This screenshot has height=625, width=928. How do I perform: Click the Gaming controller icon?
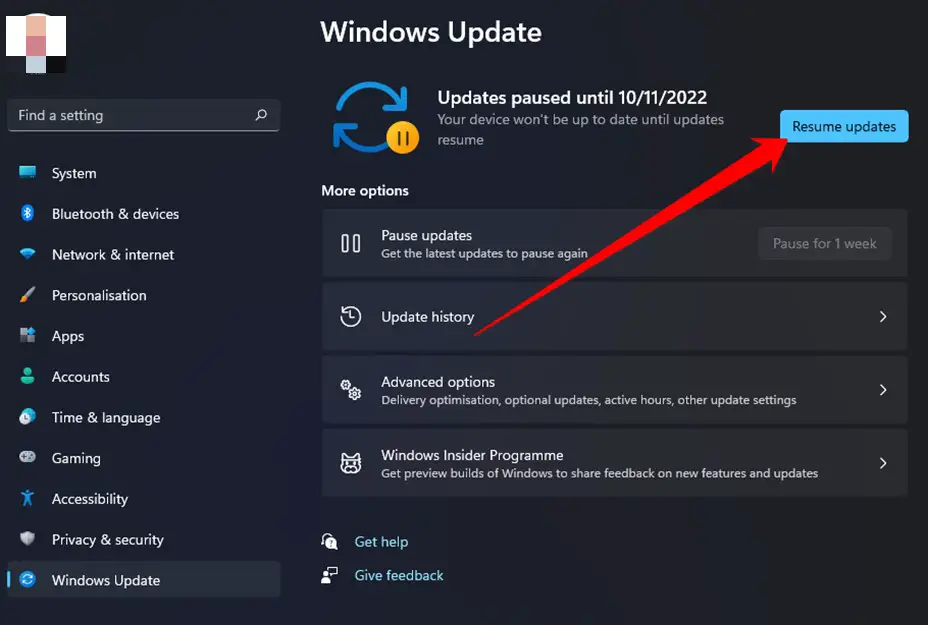tap(27, 457)
